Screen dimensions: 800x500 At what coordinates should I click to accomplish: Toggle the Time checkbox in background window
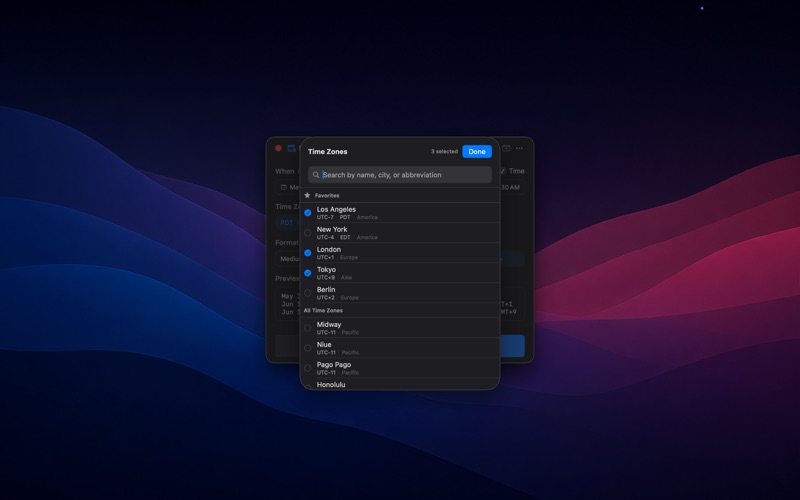tap(503, 171)
